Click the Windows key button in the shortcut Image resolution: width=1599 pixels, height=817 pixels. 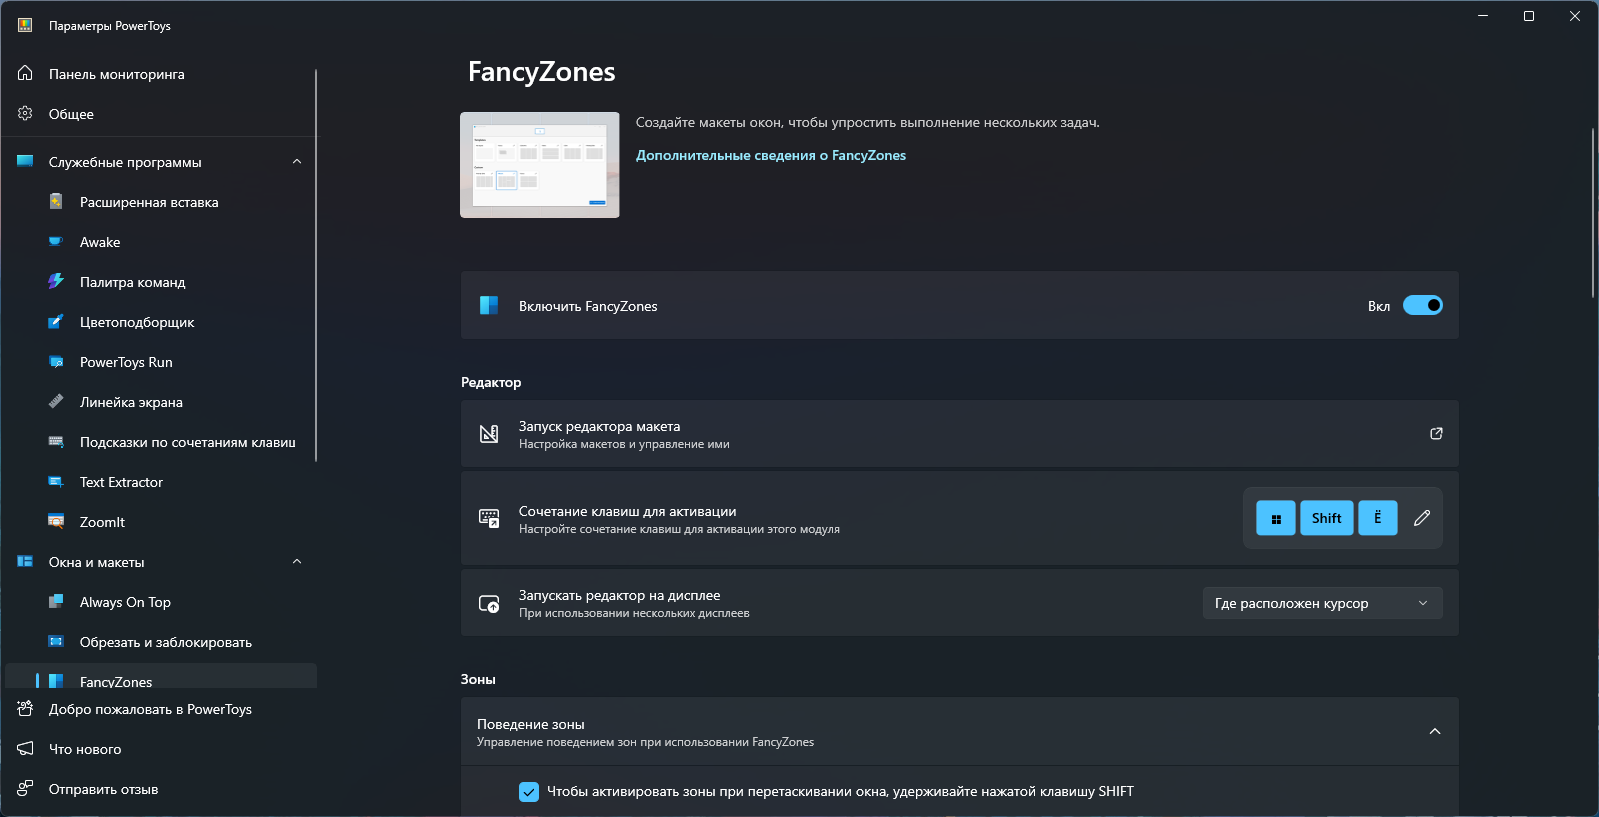[1276, 518]
